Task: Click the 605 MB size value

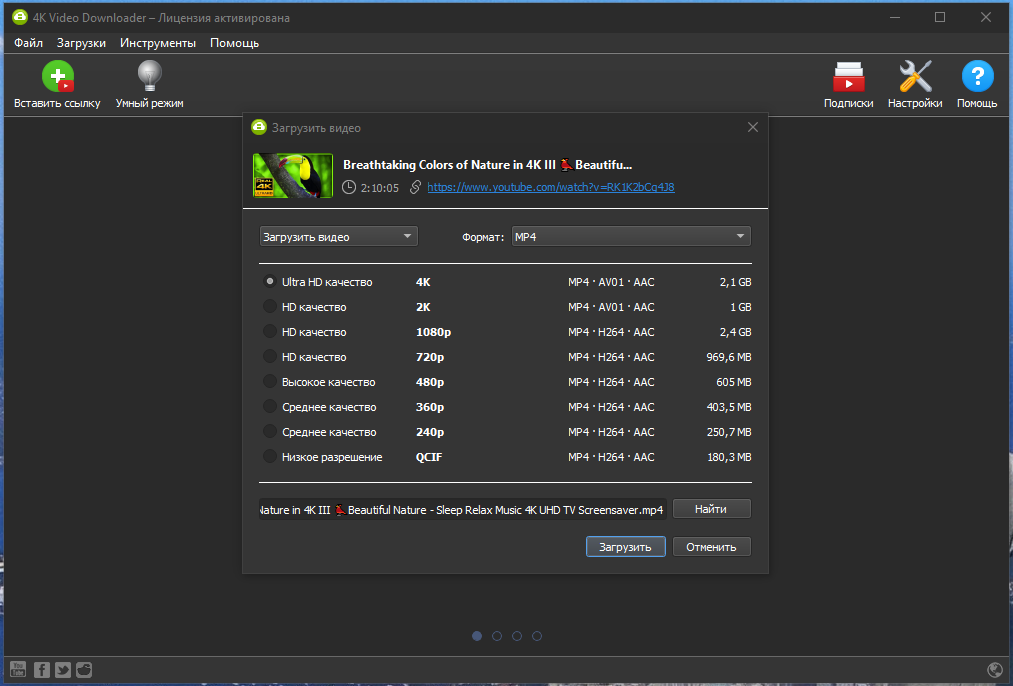Action: point(733,382)
